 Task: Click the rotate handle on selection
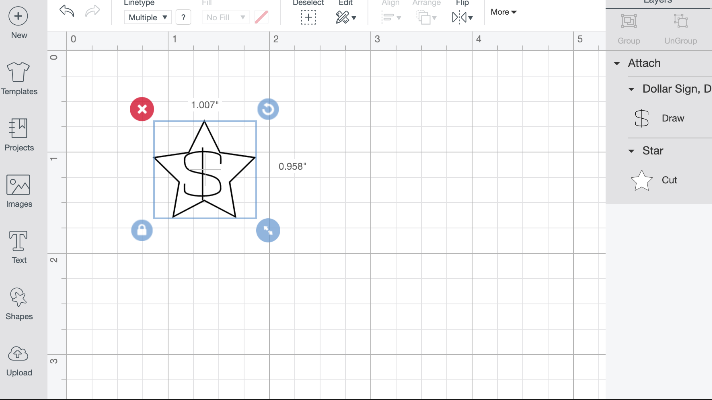point(268,109)
